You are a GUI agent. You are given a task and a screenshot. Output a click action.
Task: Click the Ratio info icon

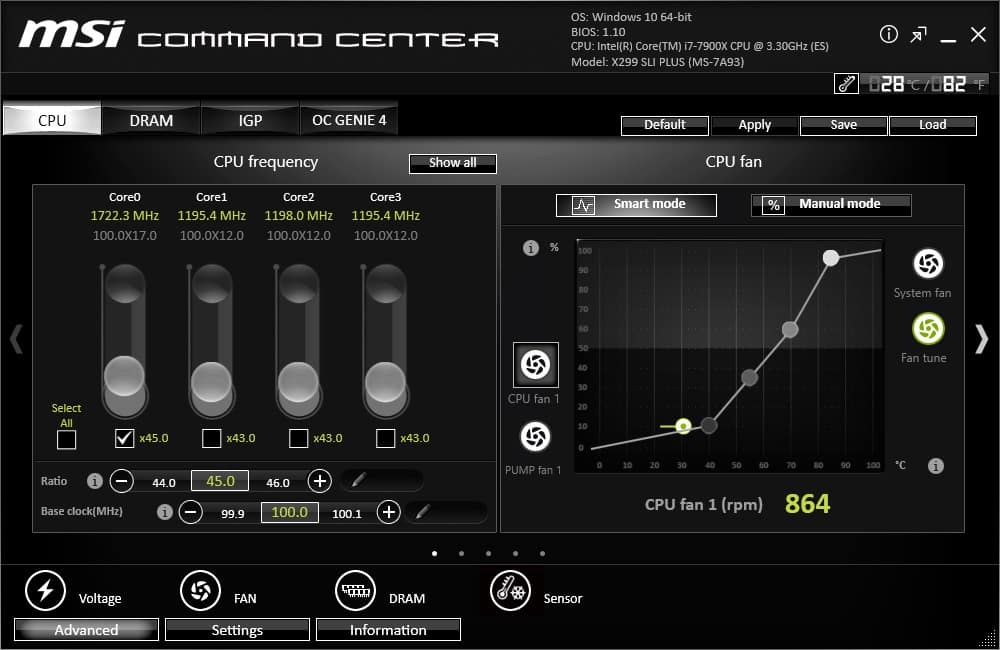(94, 481)
